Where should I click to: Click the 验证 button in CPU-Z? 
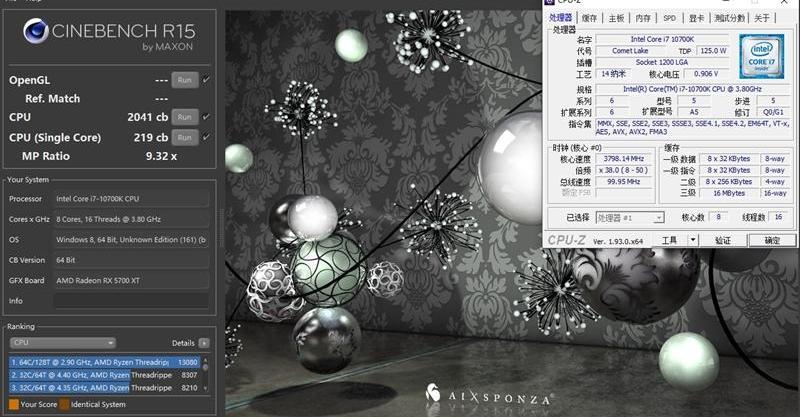723,240
